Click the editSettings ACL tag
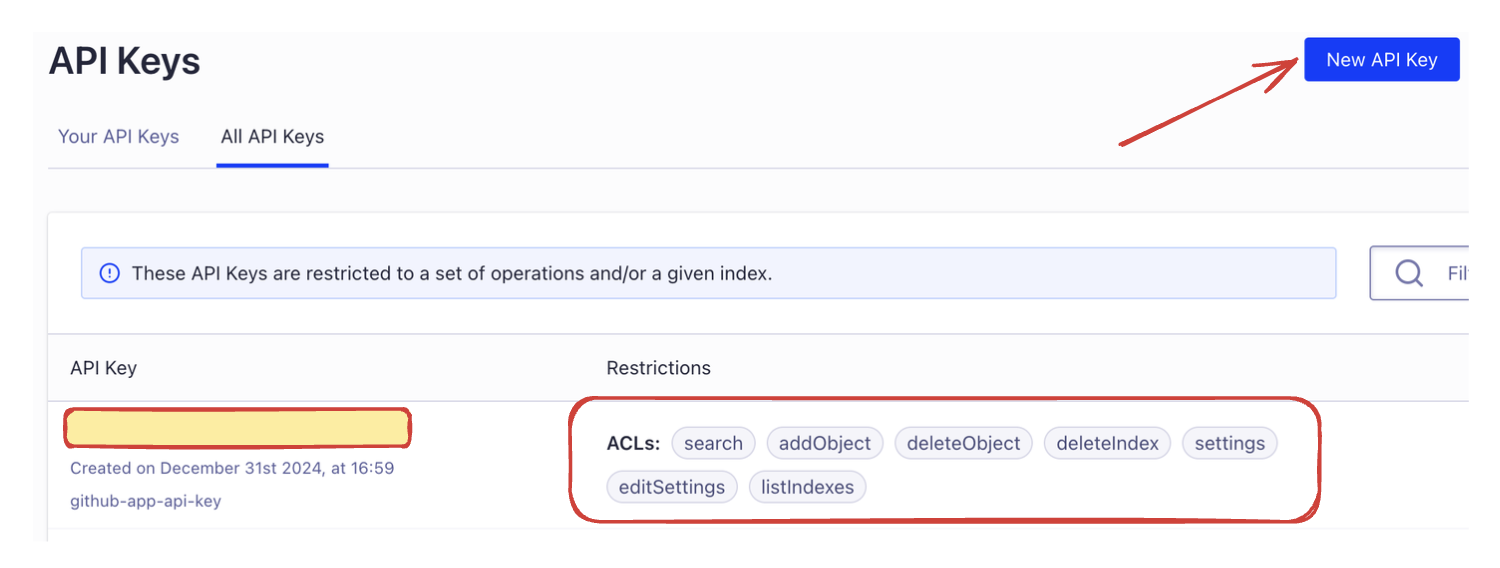Image resolution: width=1500 pixels, height=568 pixels. [672, 487]
